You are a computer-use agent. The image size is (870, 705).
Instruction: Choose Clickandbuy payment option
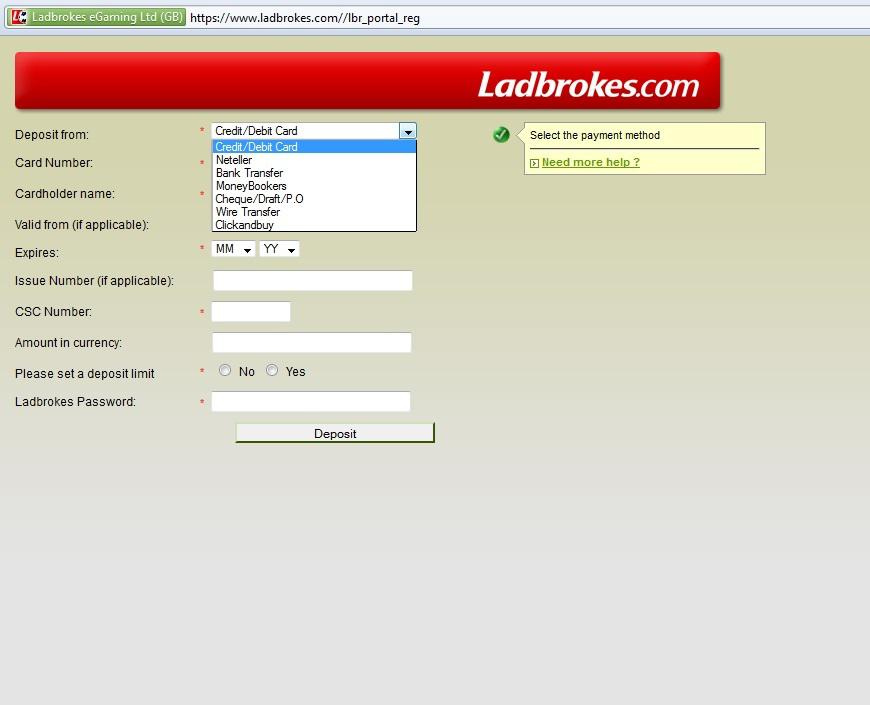click(244, 225)
